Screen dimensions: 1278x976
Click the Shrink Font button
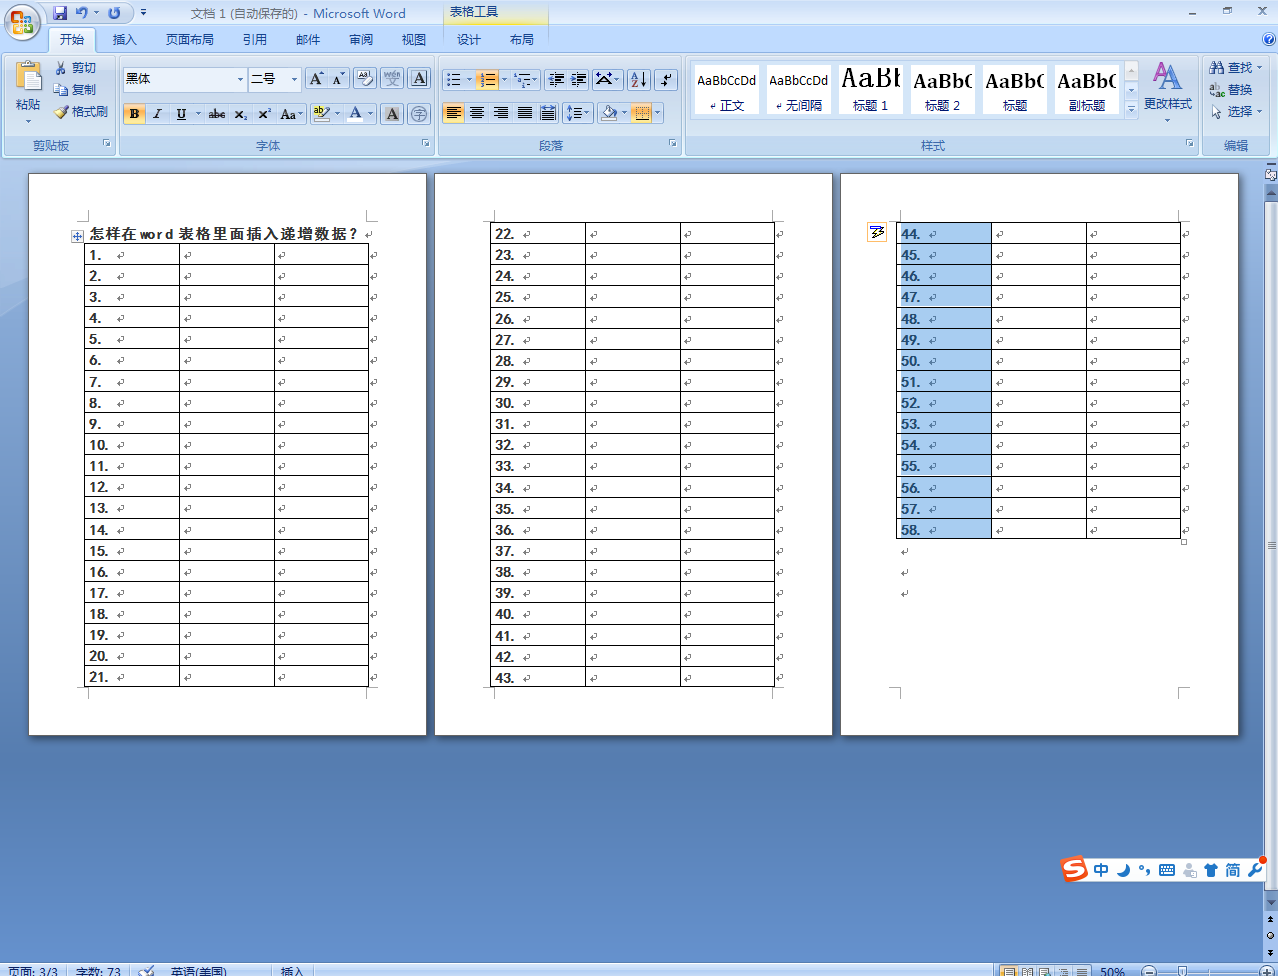click(338, 79)
